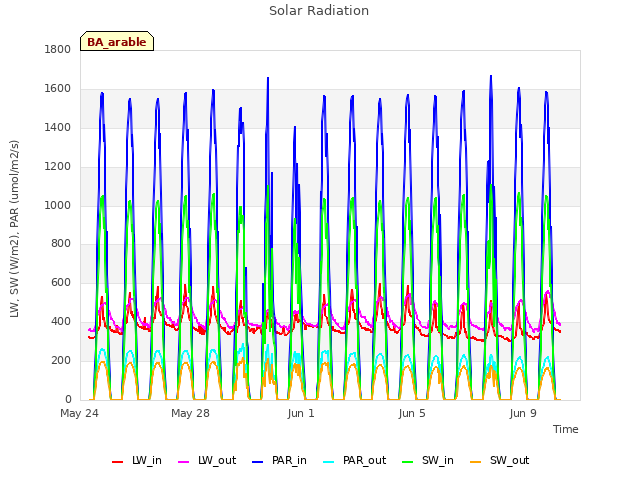Toggle LW_in series in the legend

tap(137, 460)
